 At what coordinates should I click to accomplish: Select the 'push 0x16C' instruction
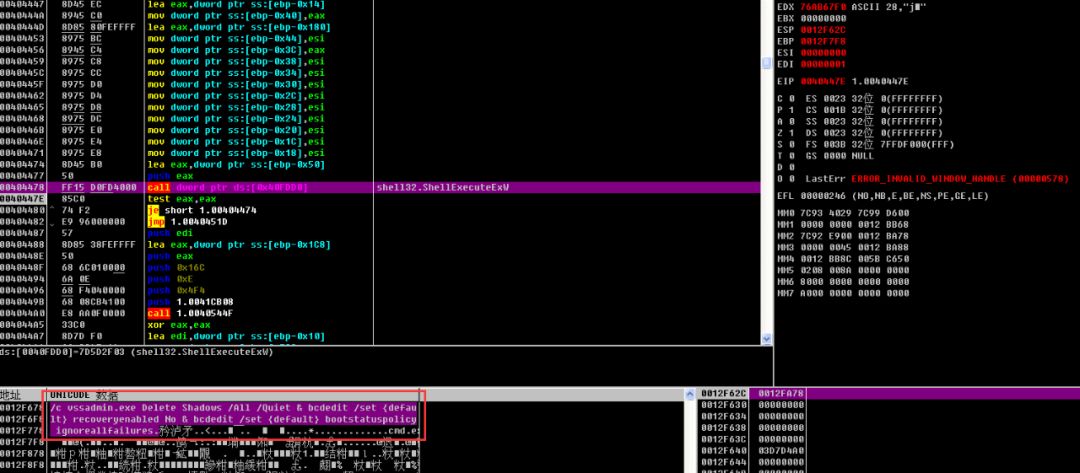174,267
